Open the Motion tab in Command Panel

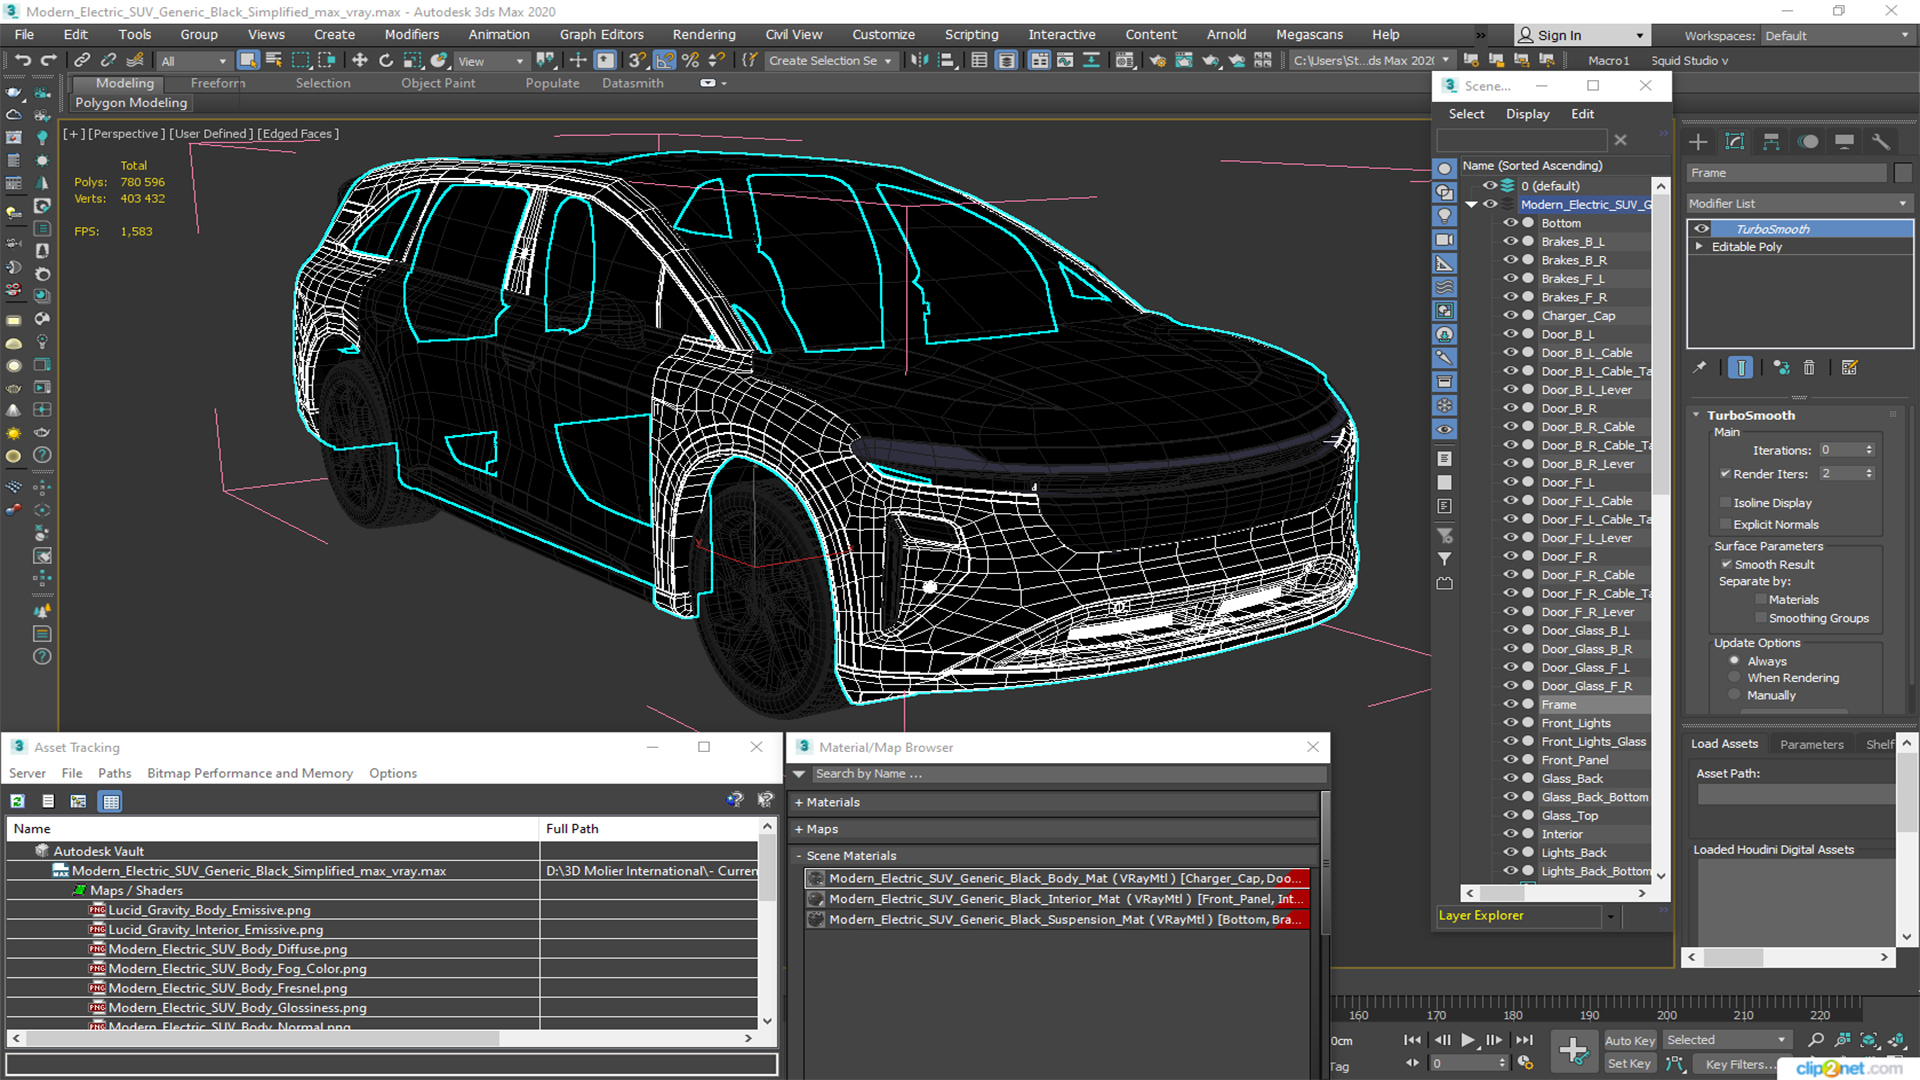pyautogui.click(x=1808, y=142)
